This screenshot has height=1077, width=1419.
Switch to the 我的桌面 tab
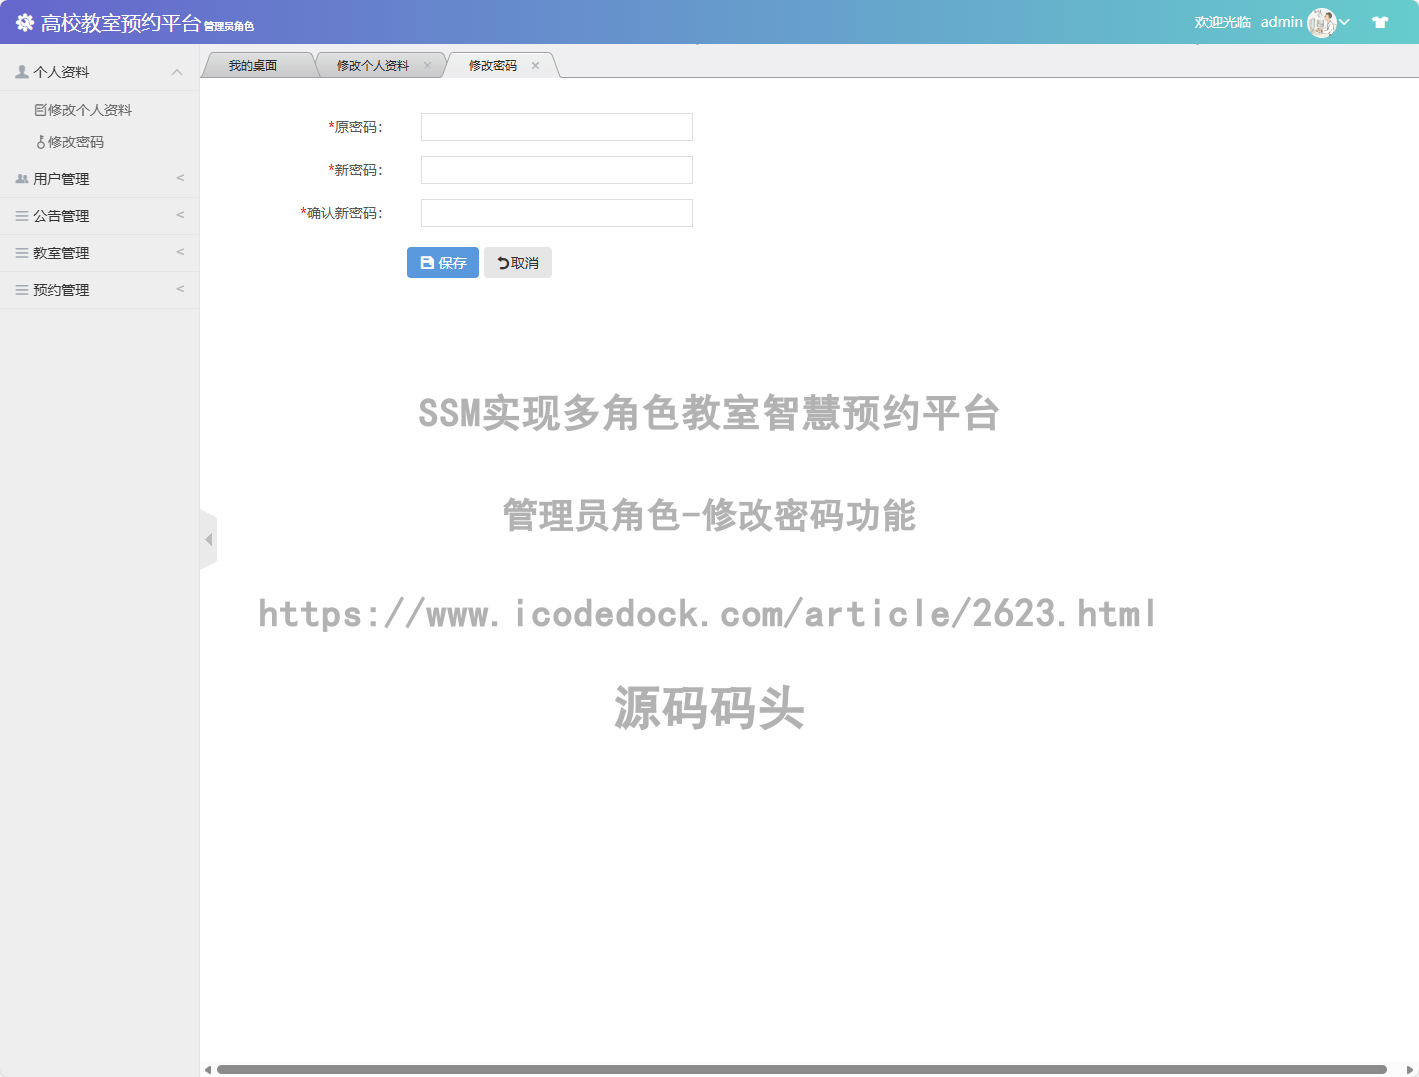(253, 64)
